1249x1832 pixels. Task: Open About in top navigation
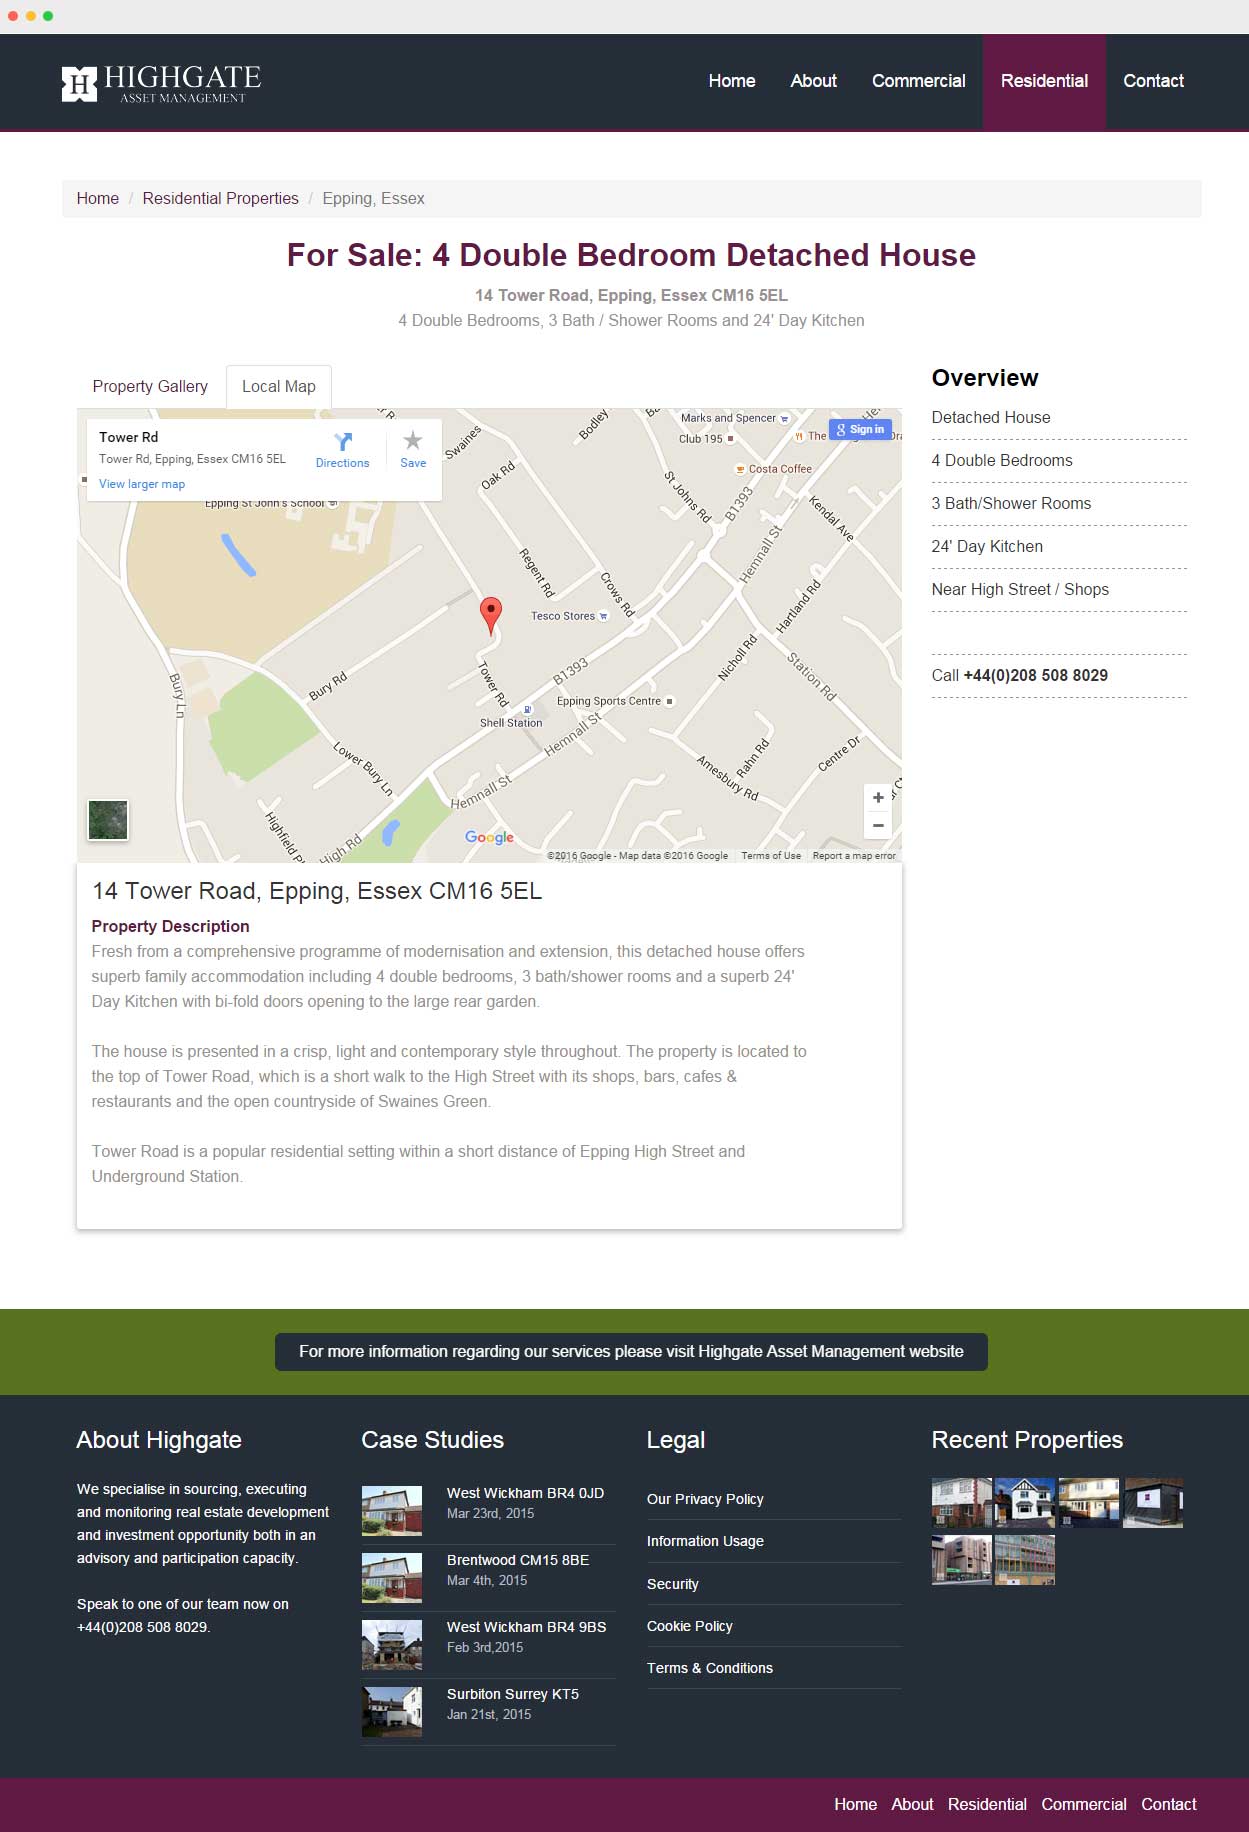pos(814,81)
